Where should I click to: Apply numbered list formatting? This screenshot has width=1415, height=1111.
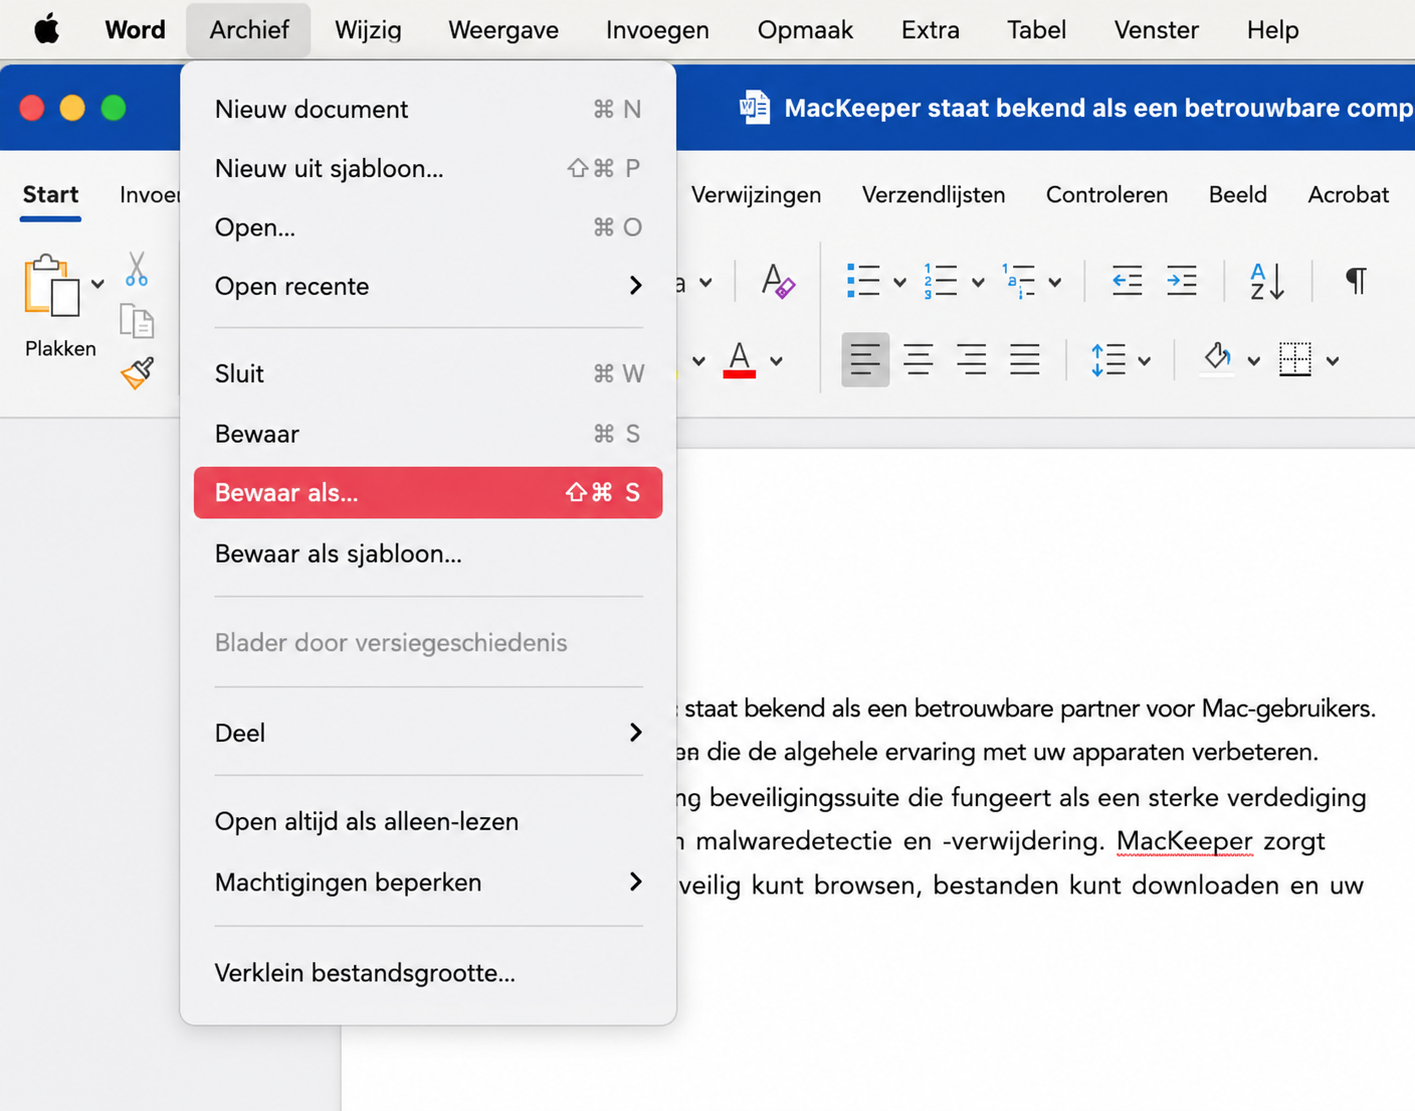[941, 281]
